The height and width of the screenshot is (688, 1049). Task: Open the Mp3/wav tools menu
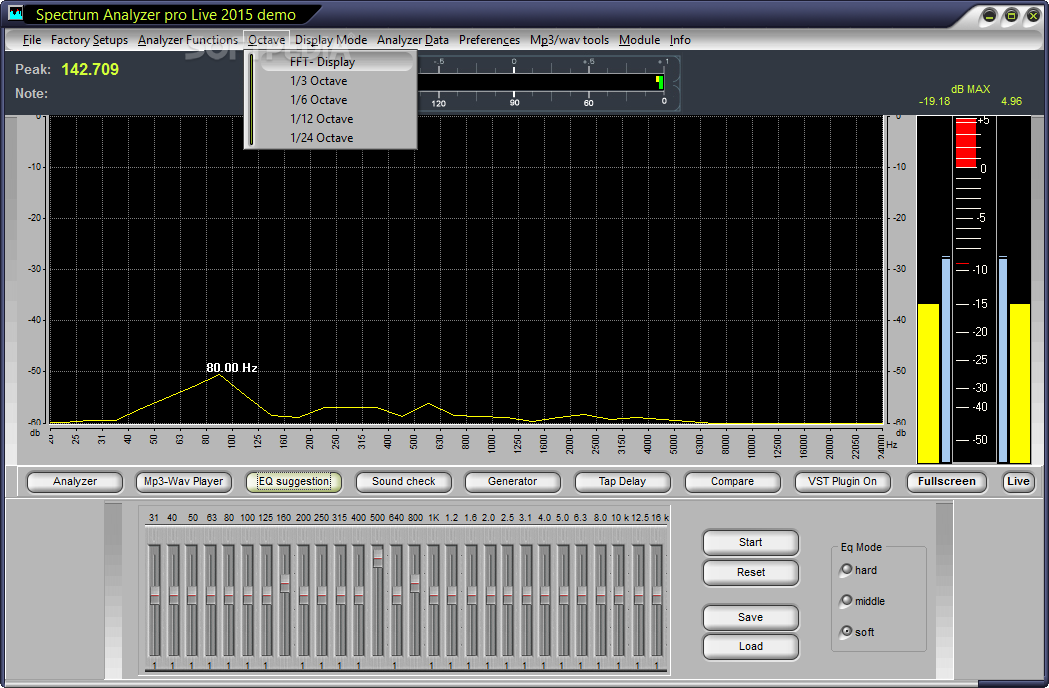[569, 40]
